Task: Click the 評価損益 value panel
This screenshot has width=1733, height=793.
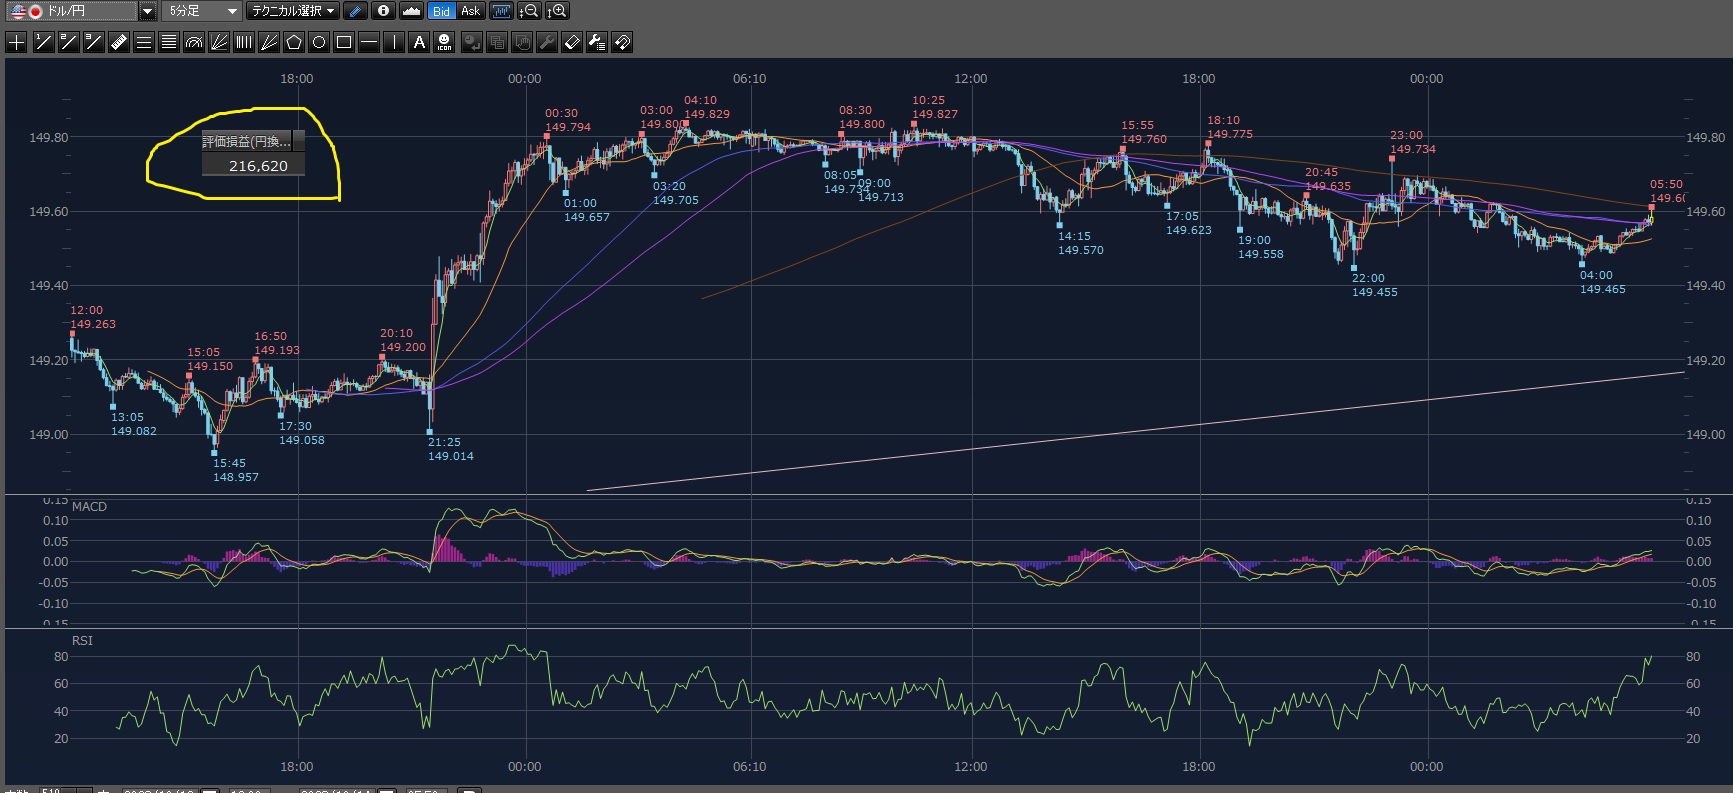Action: (x=254, y=165)
